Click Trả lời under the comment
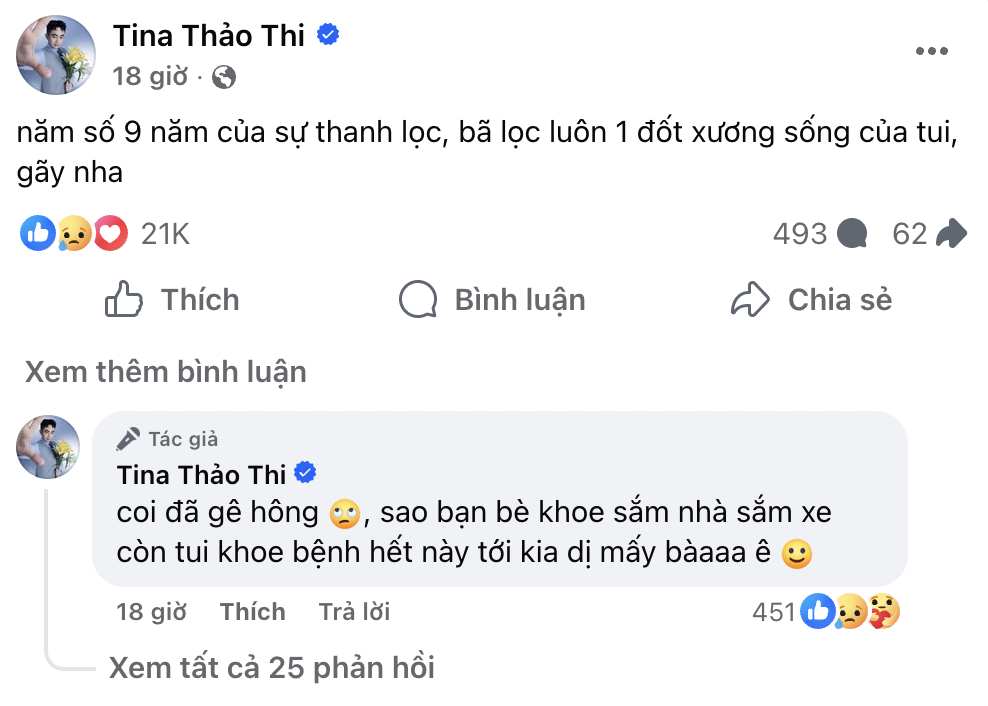The height and width of the screenshot is (706, 988). [354, 612]
